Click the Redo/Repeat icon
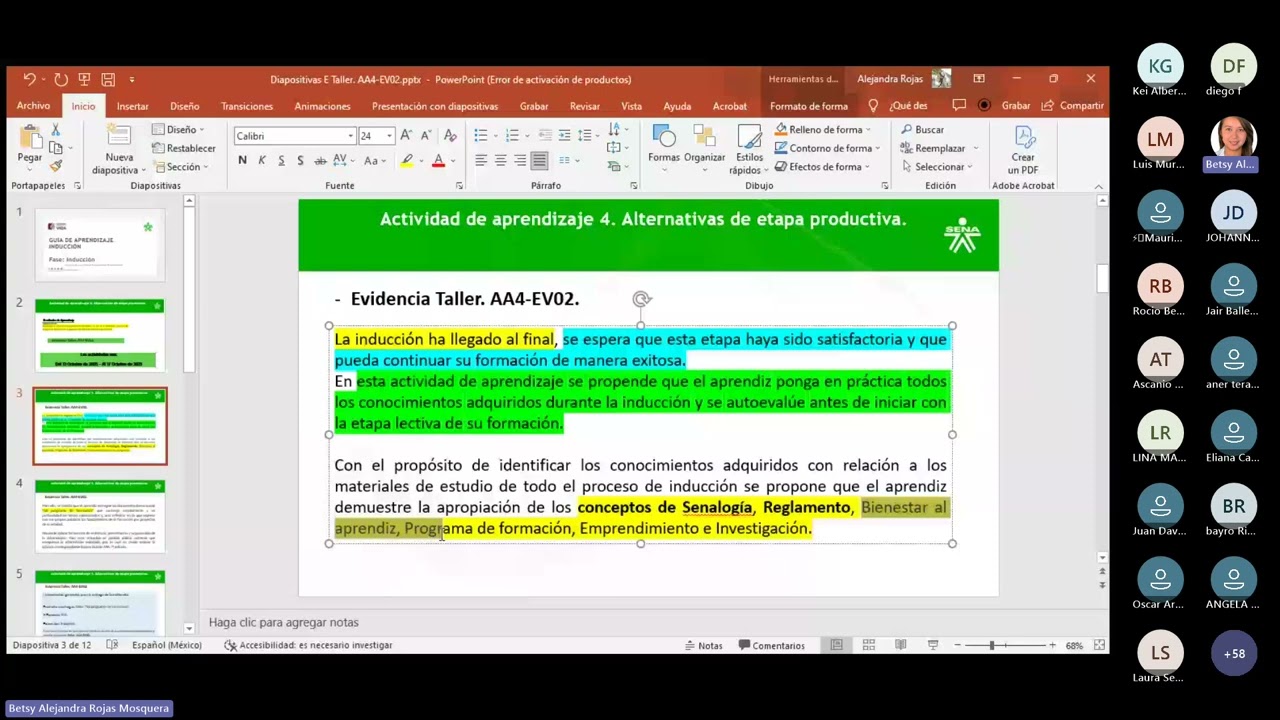Viewport: 1280px width, 720px height. 61,79
